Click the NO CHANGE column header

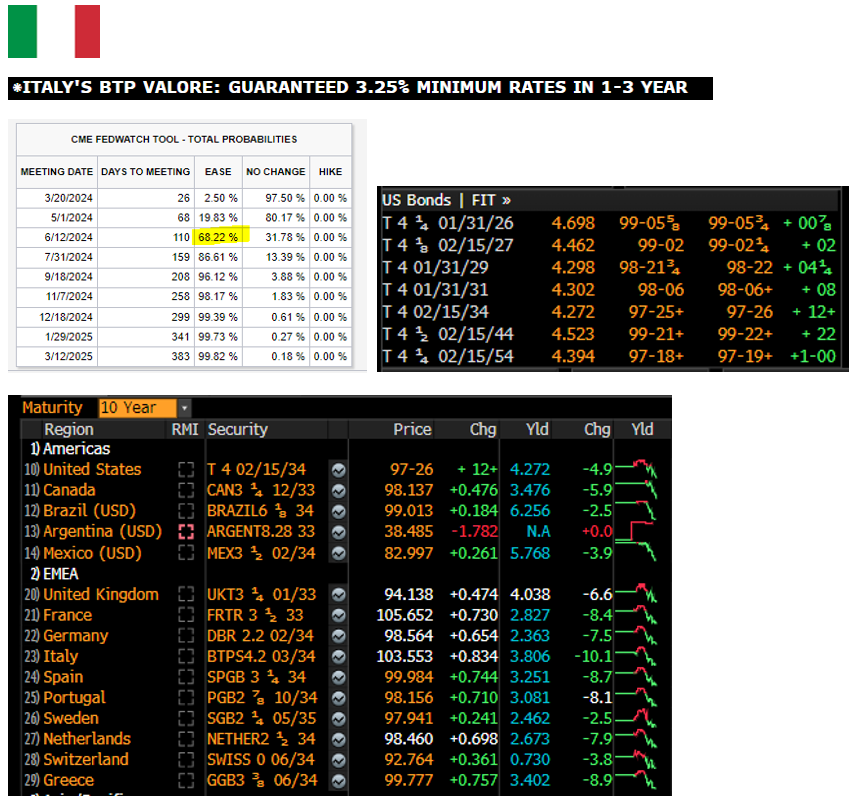click(x=276, y=172)
